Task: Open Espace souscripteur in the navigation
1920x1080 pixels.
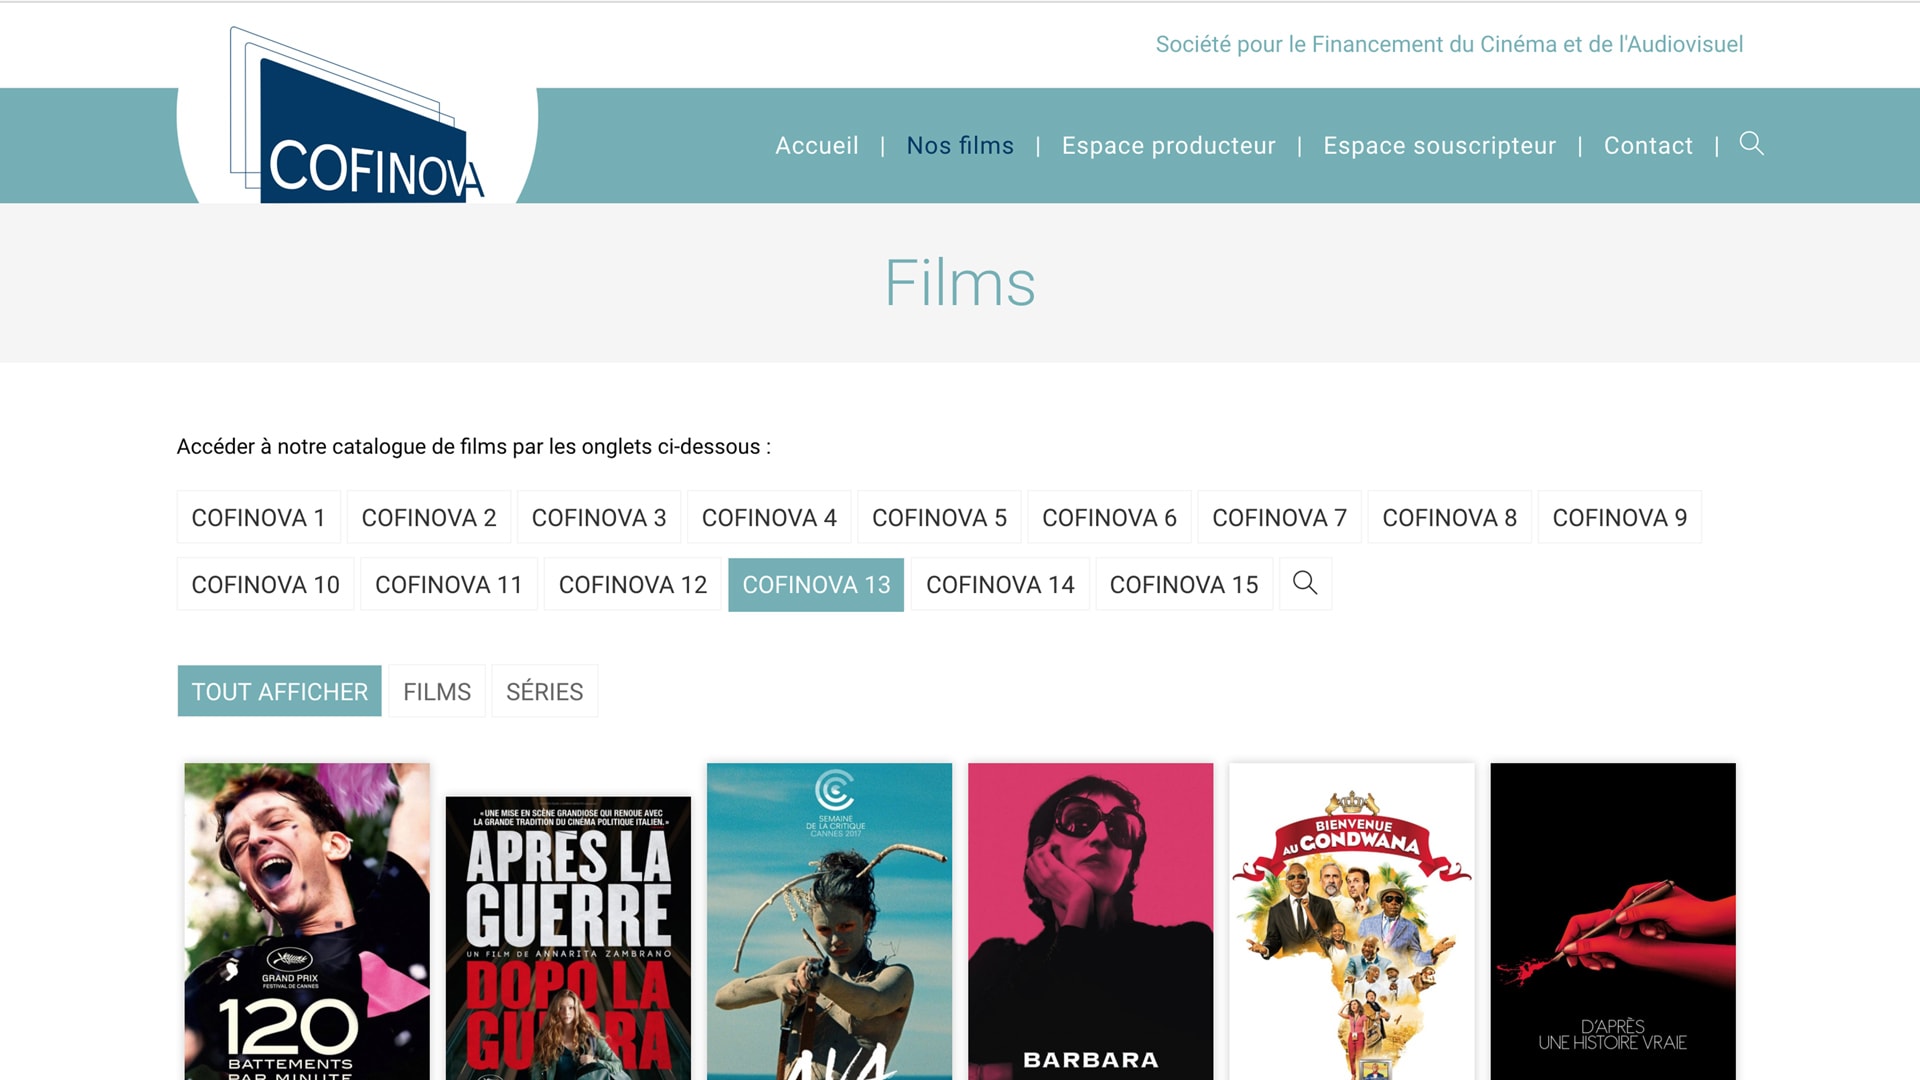Action: tap(1439, 146)
